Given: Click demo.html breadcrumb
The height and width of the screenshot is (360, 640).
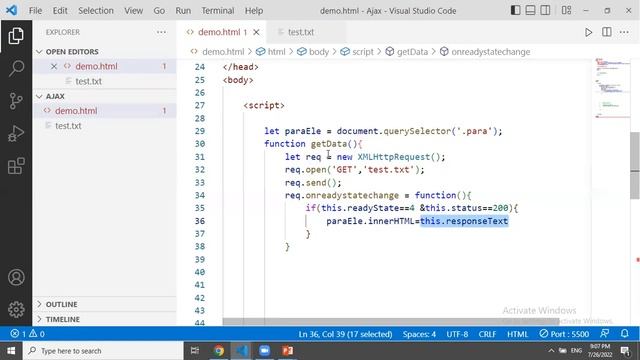Looking at the screenshot, I should pos(218,52).
